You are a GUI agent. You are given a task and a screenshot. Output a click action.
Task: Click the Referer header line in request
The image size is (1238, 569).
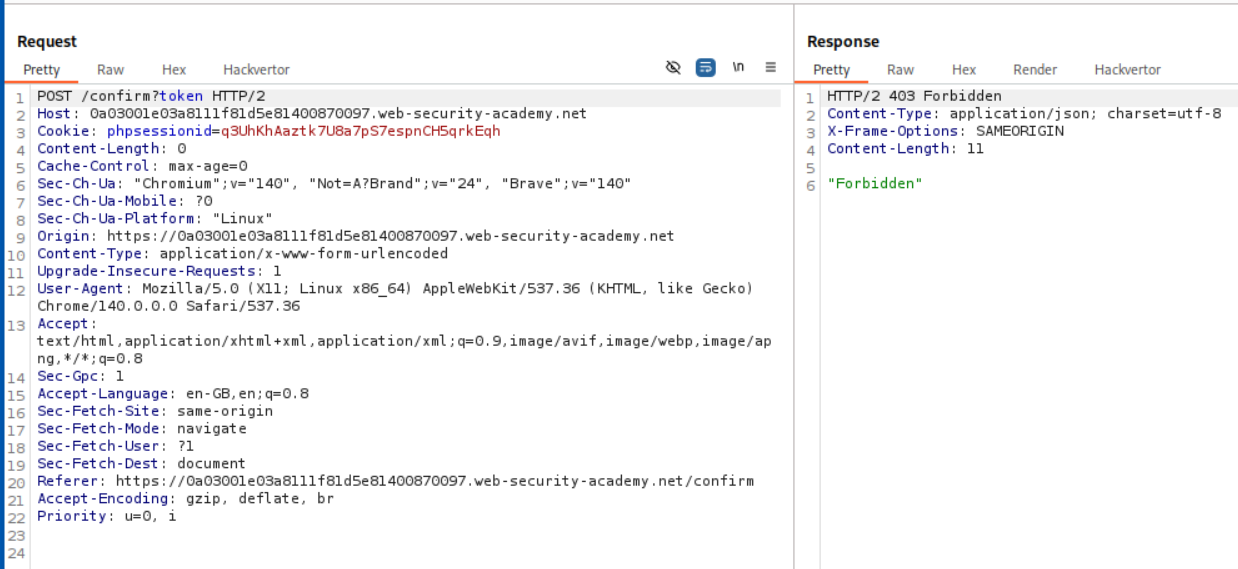pyautogui.click(x=395, y=481)
